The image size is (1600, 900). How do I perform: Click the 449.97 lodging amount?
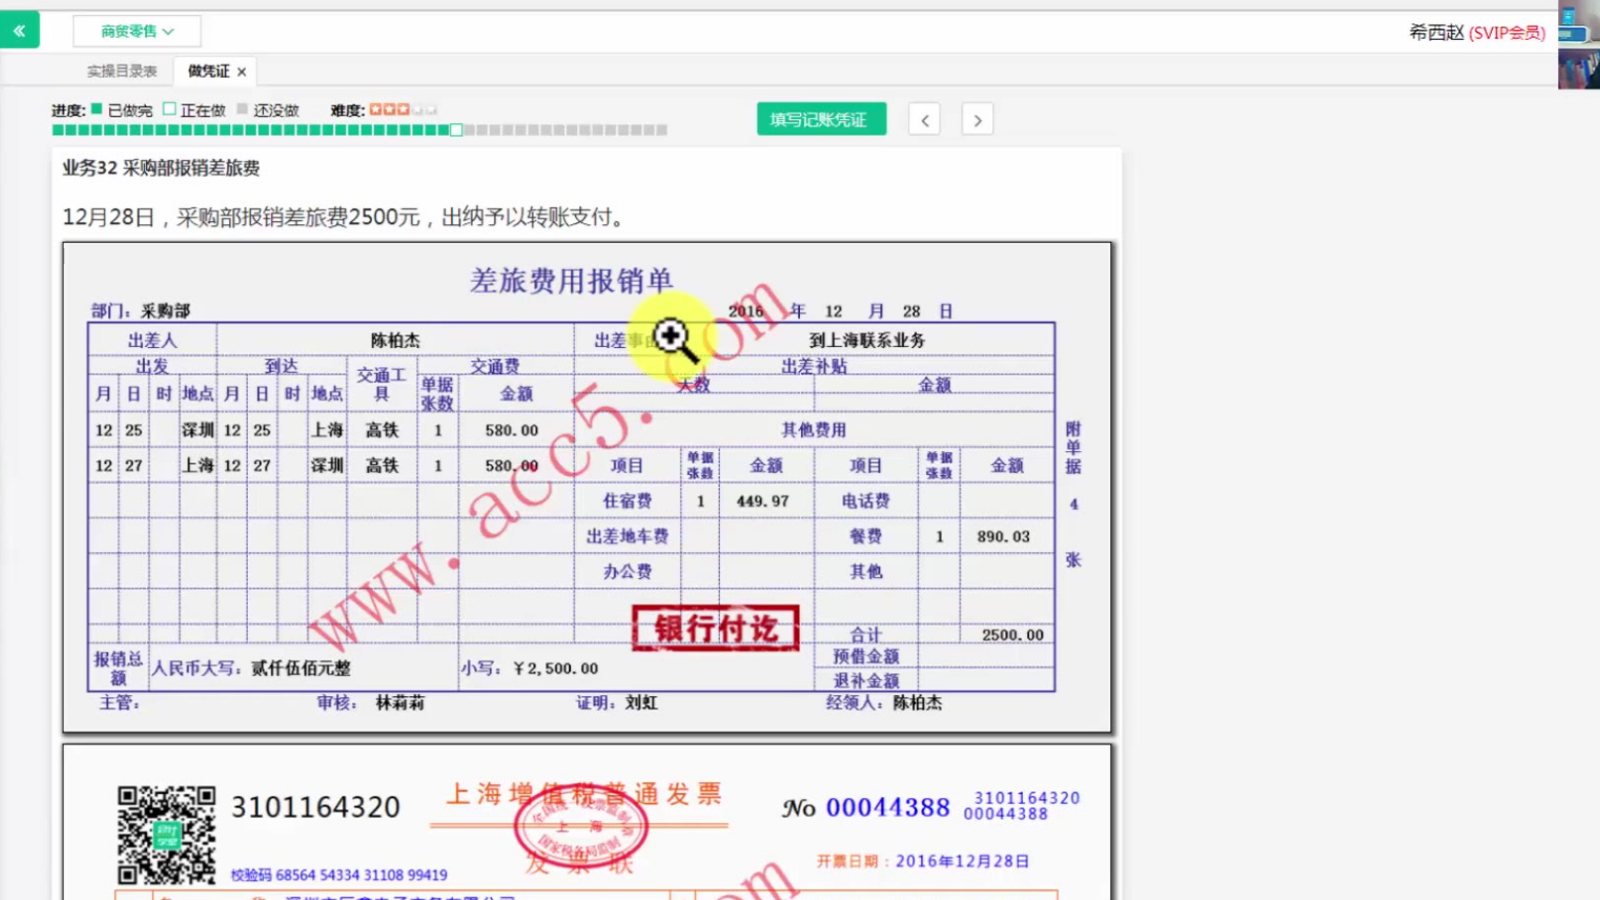point(762,501)
